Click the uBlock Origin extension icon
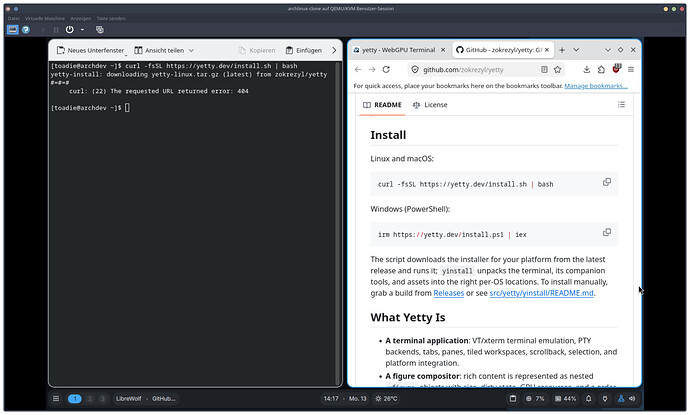This screenshot has height=415, width=690. point(616,69)
